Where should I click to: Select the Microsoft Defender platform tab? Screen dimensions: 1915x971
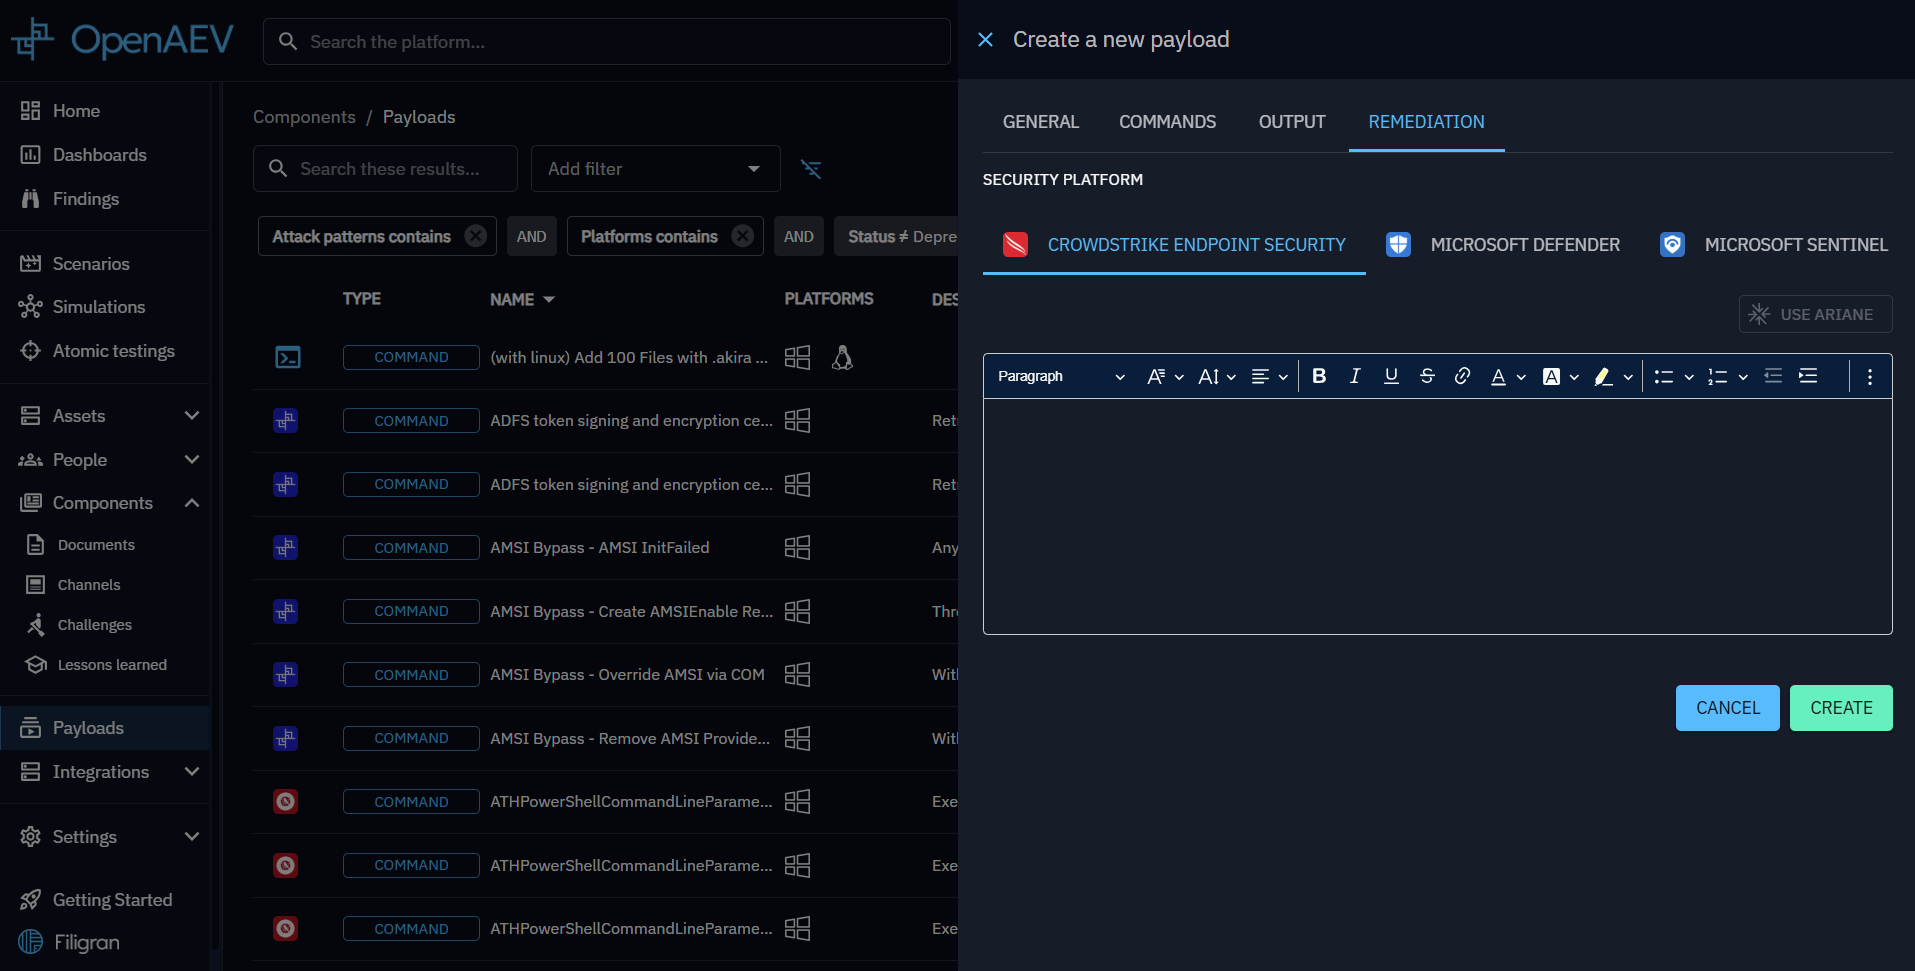pos(1503,245)
